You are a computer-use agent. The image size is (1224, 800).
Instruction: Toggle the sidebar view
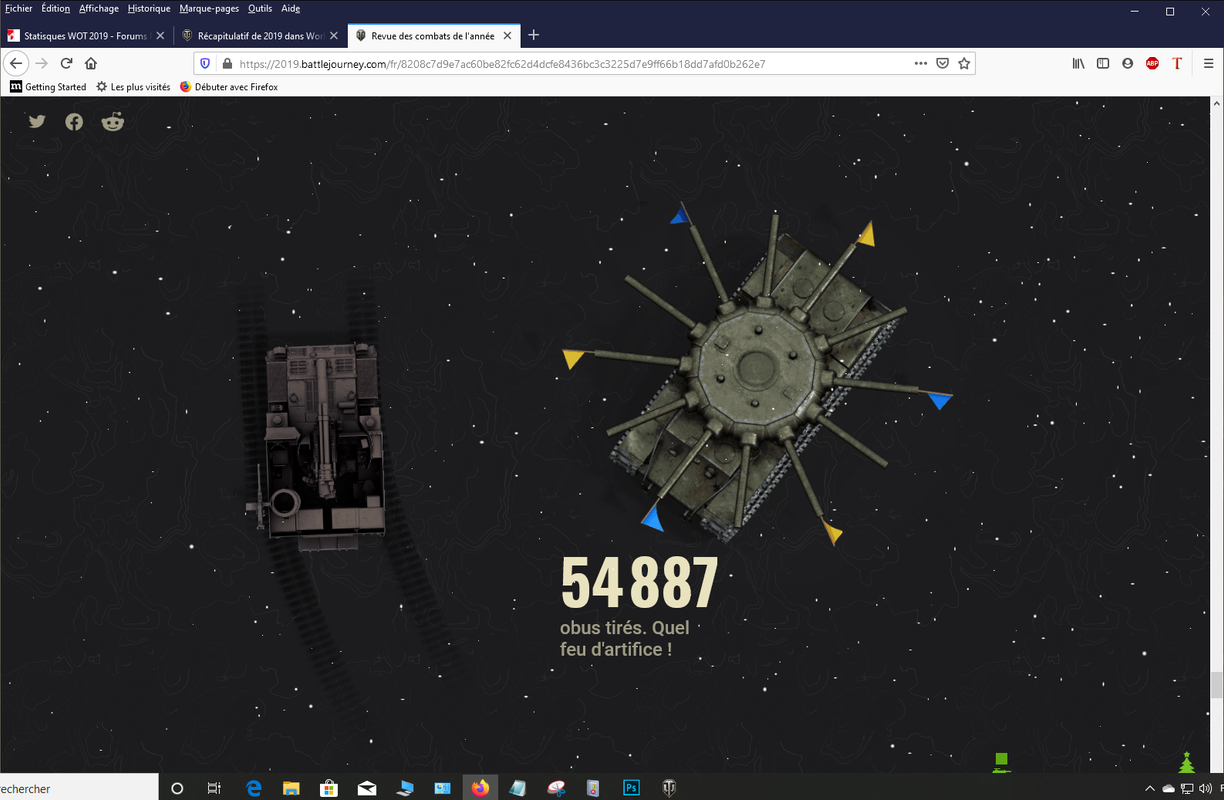[x=1103, y=63]
